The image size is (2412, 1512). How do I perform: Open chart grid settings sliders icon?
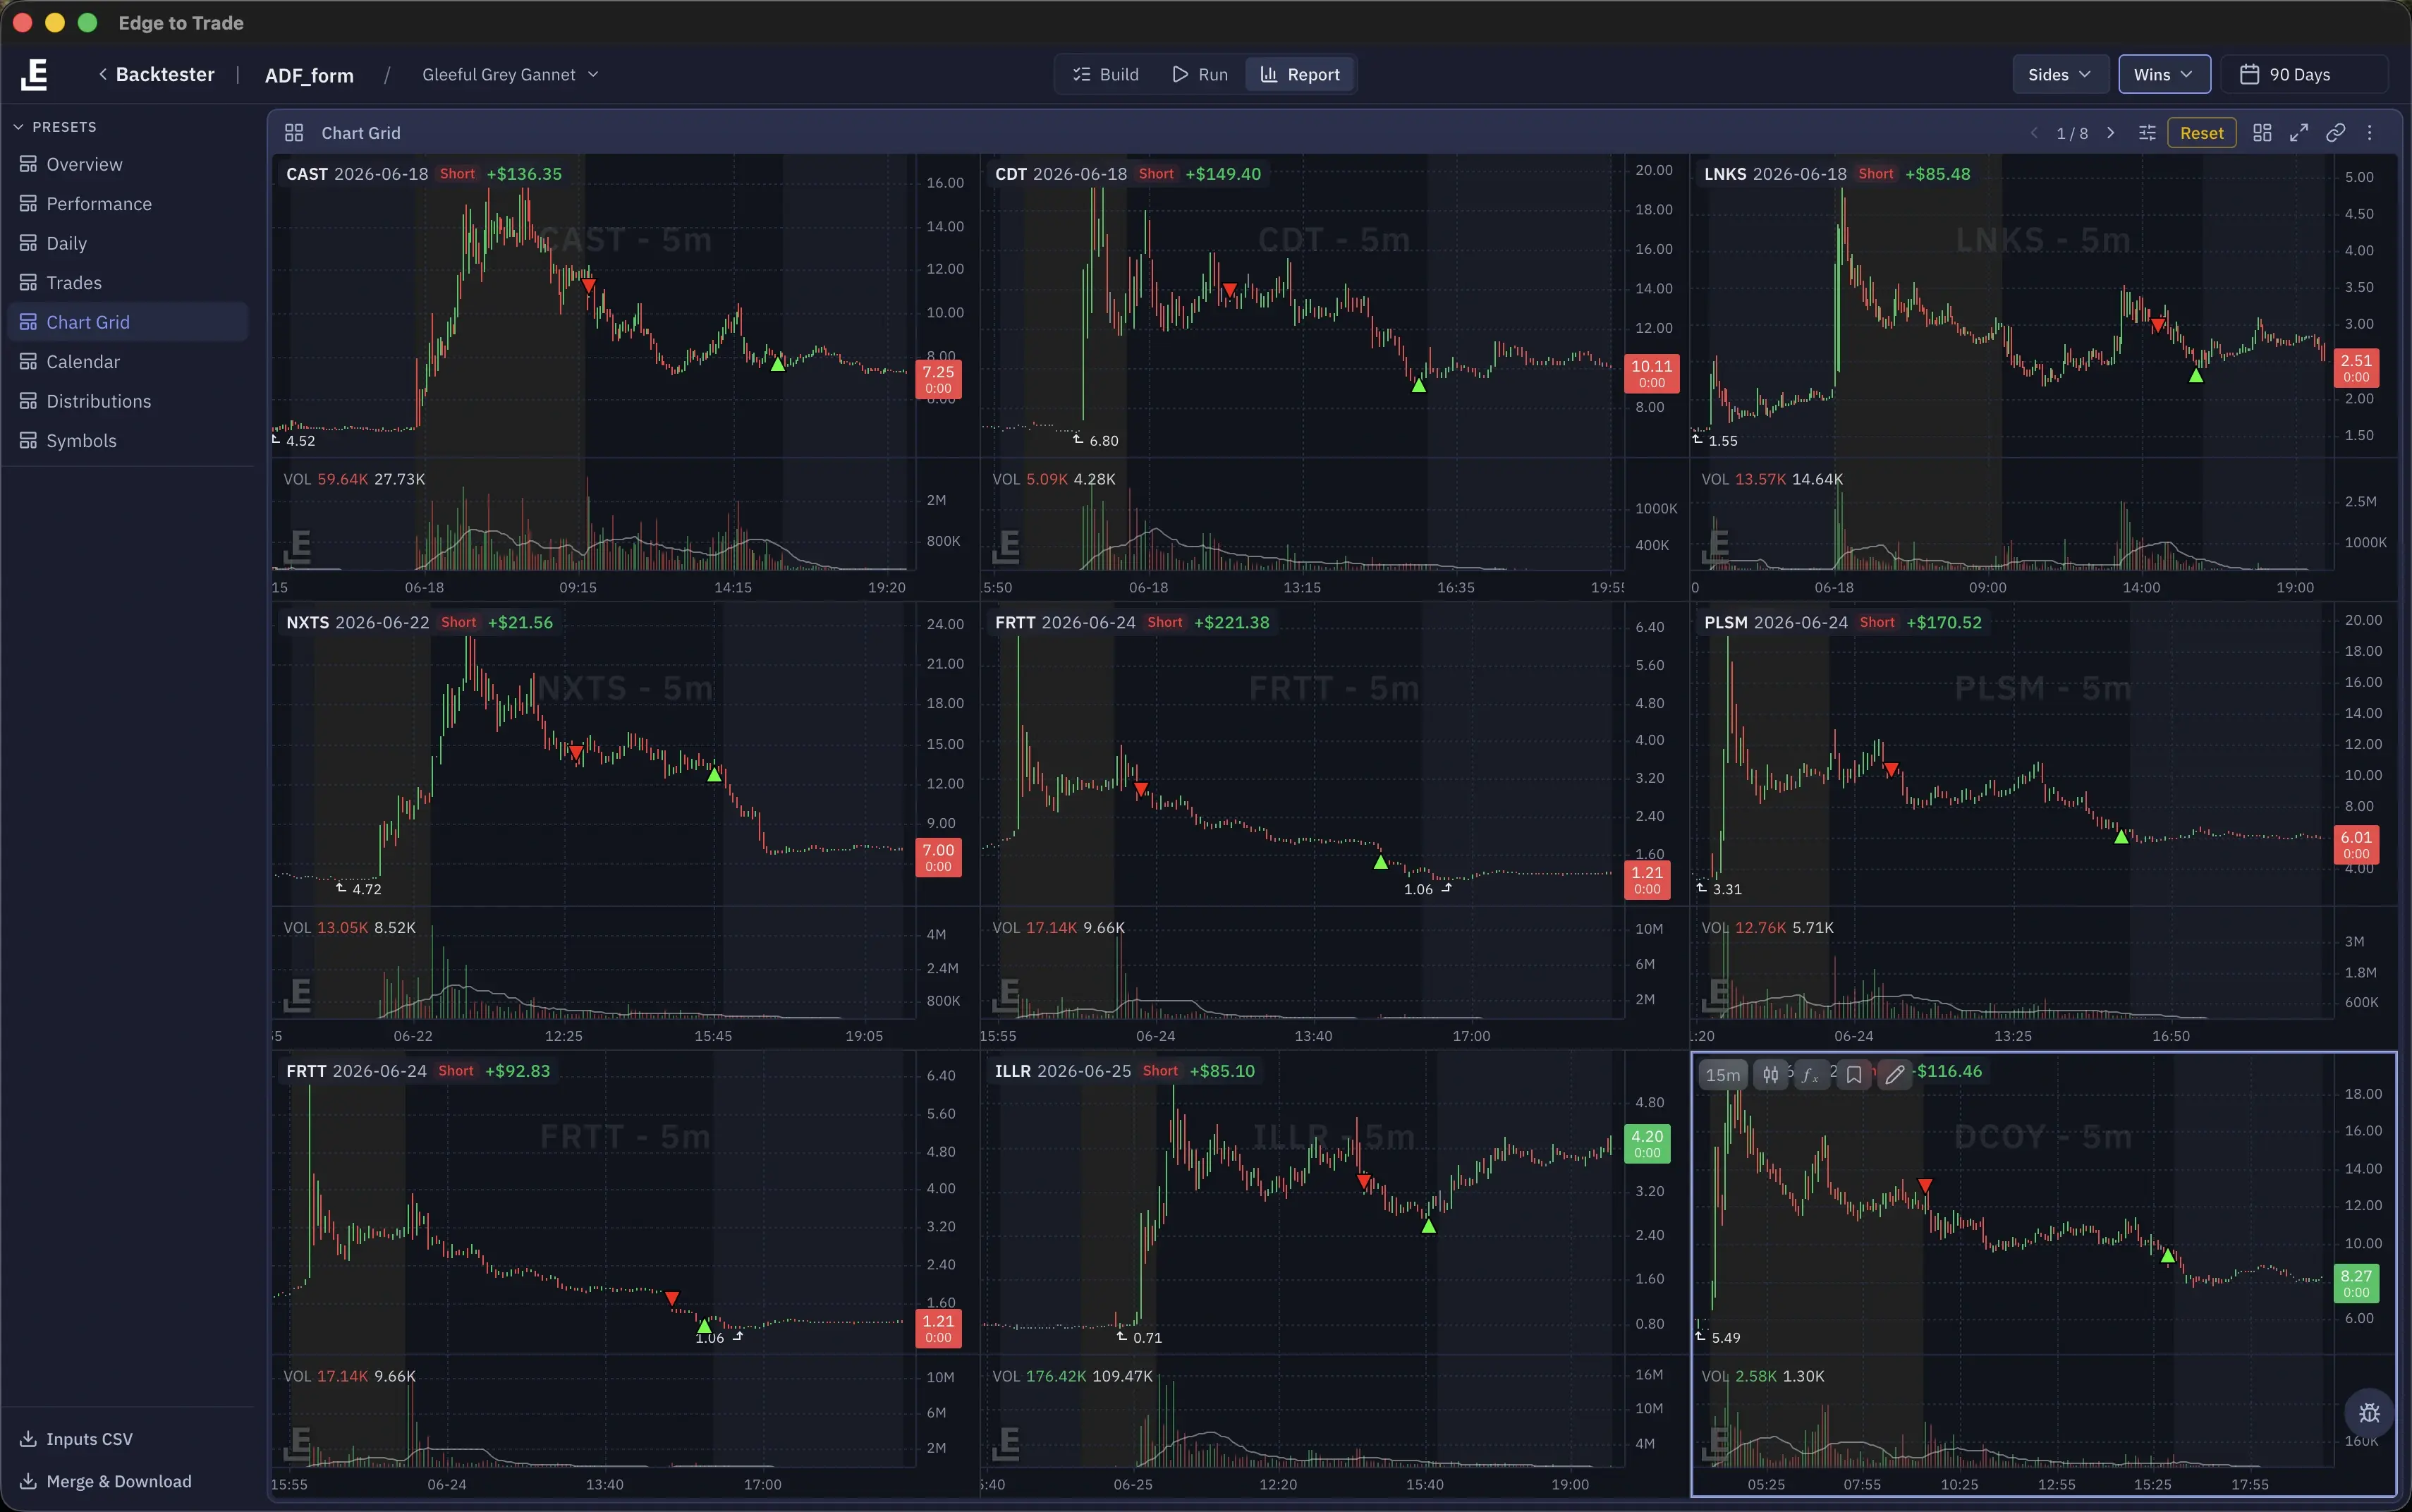click(x=2147, y=133)
